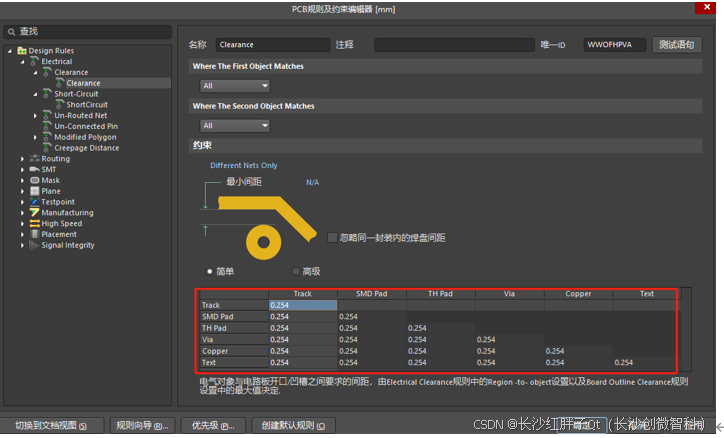
Task: Click the 规则向导 button
Action: (142, 426)
